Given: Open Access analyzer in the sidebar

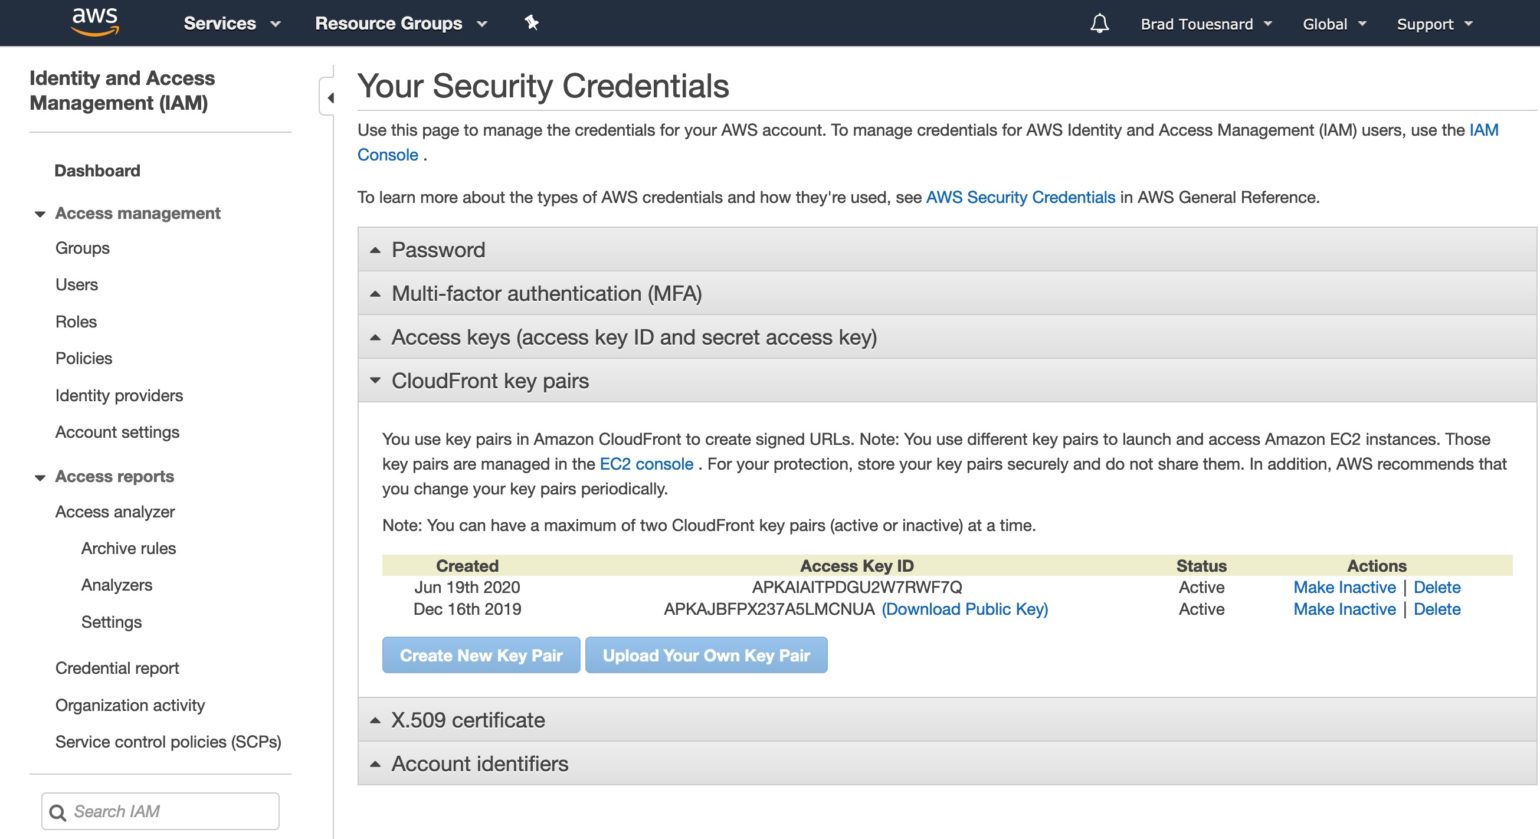Looking at the screenshot, I should click(115, 512).
